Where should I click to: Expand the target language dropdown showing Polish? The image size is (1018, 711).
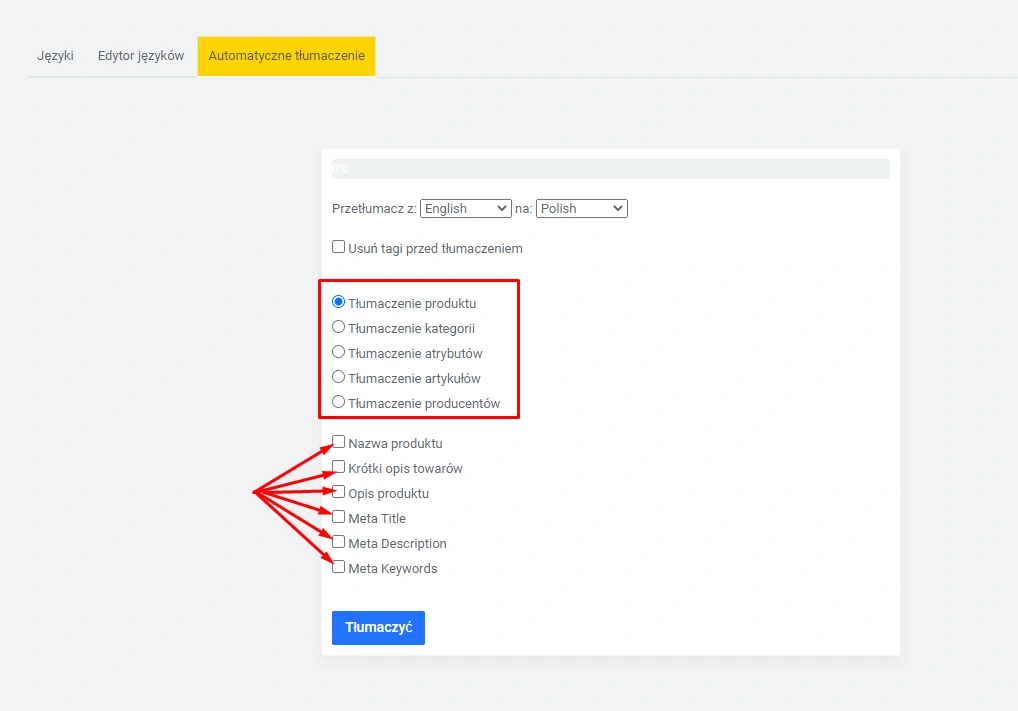point(581,208)
